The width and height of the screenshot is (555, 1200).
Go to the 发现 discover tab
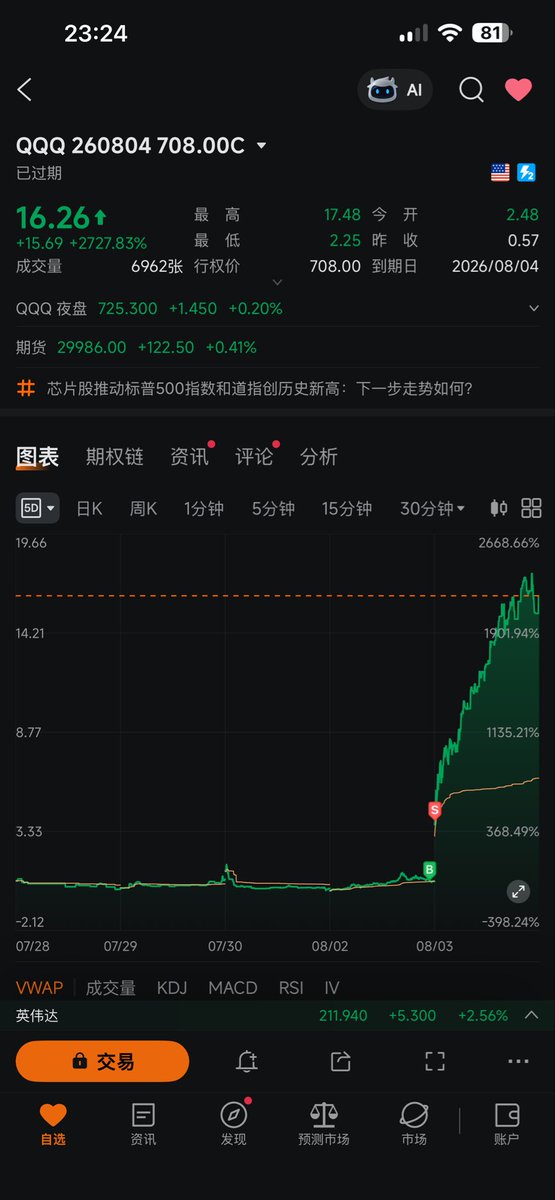tap(234, 1124)
